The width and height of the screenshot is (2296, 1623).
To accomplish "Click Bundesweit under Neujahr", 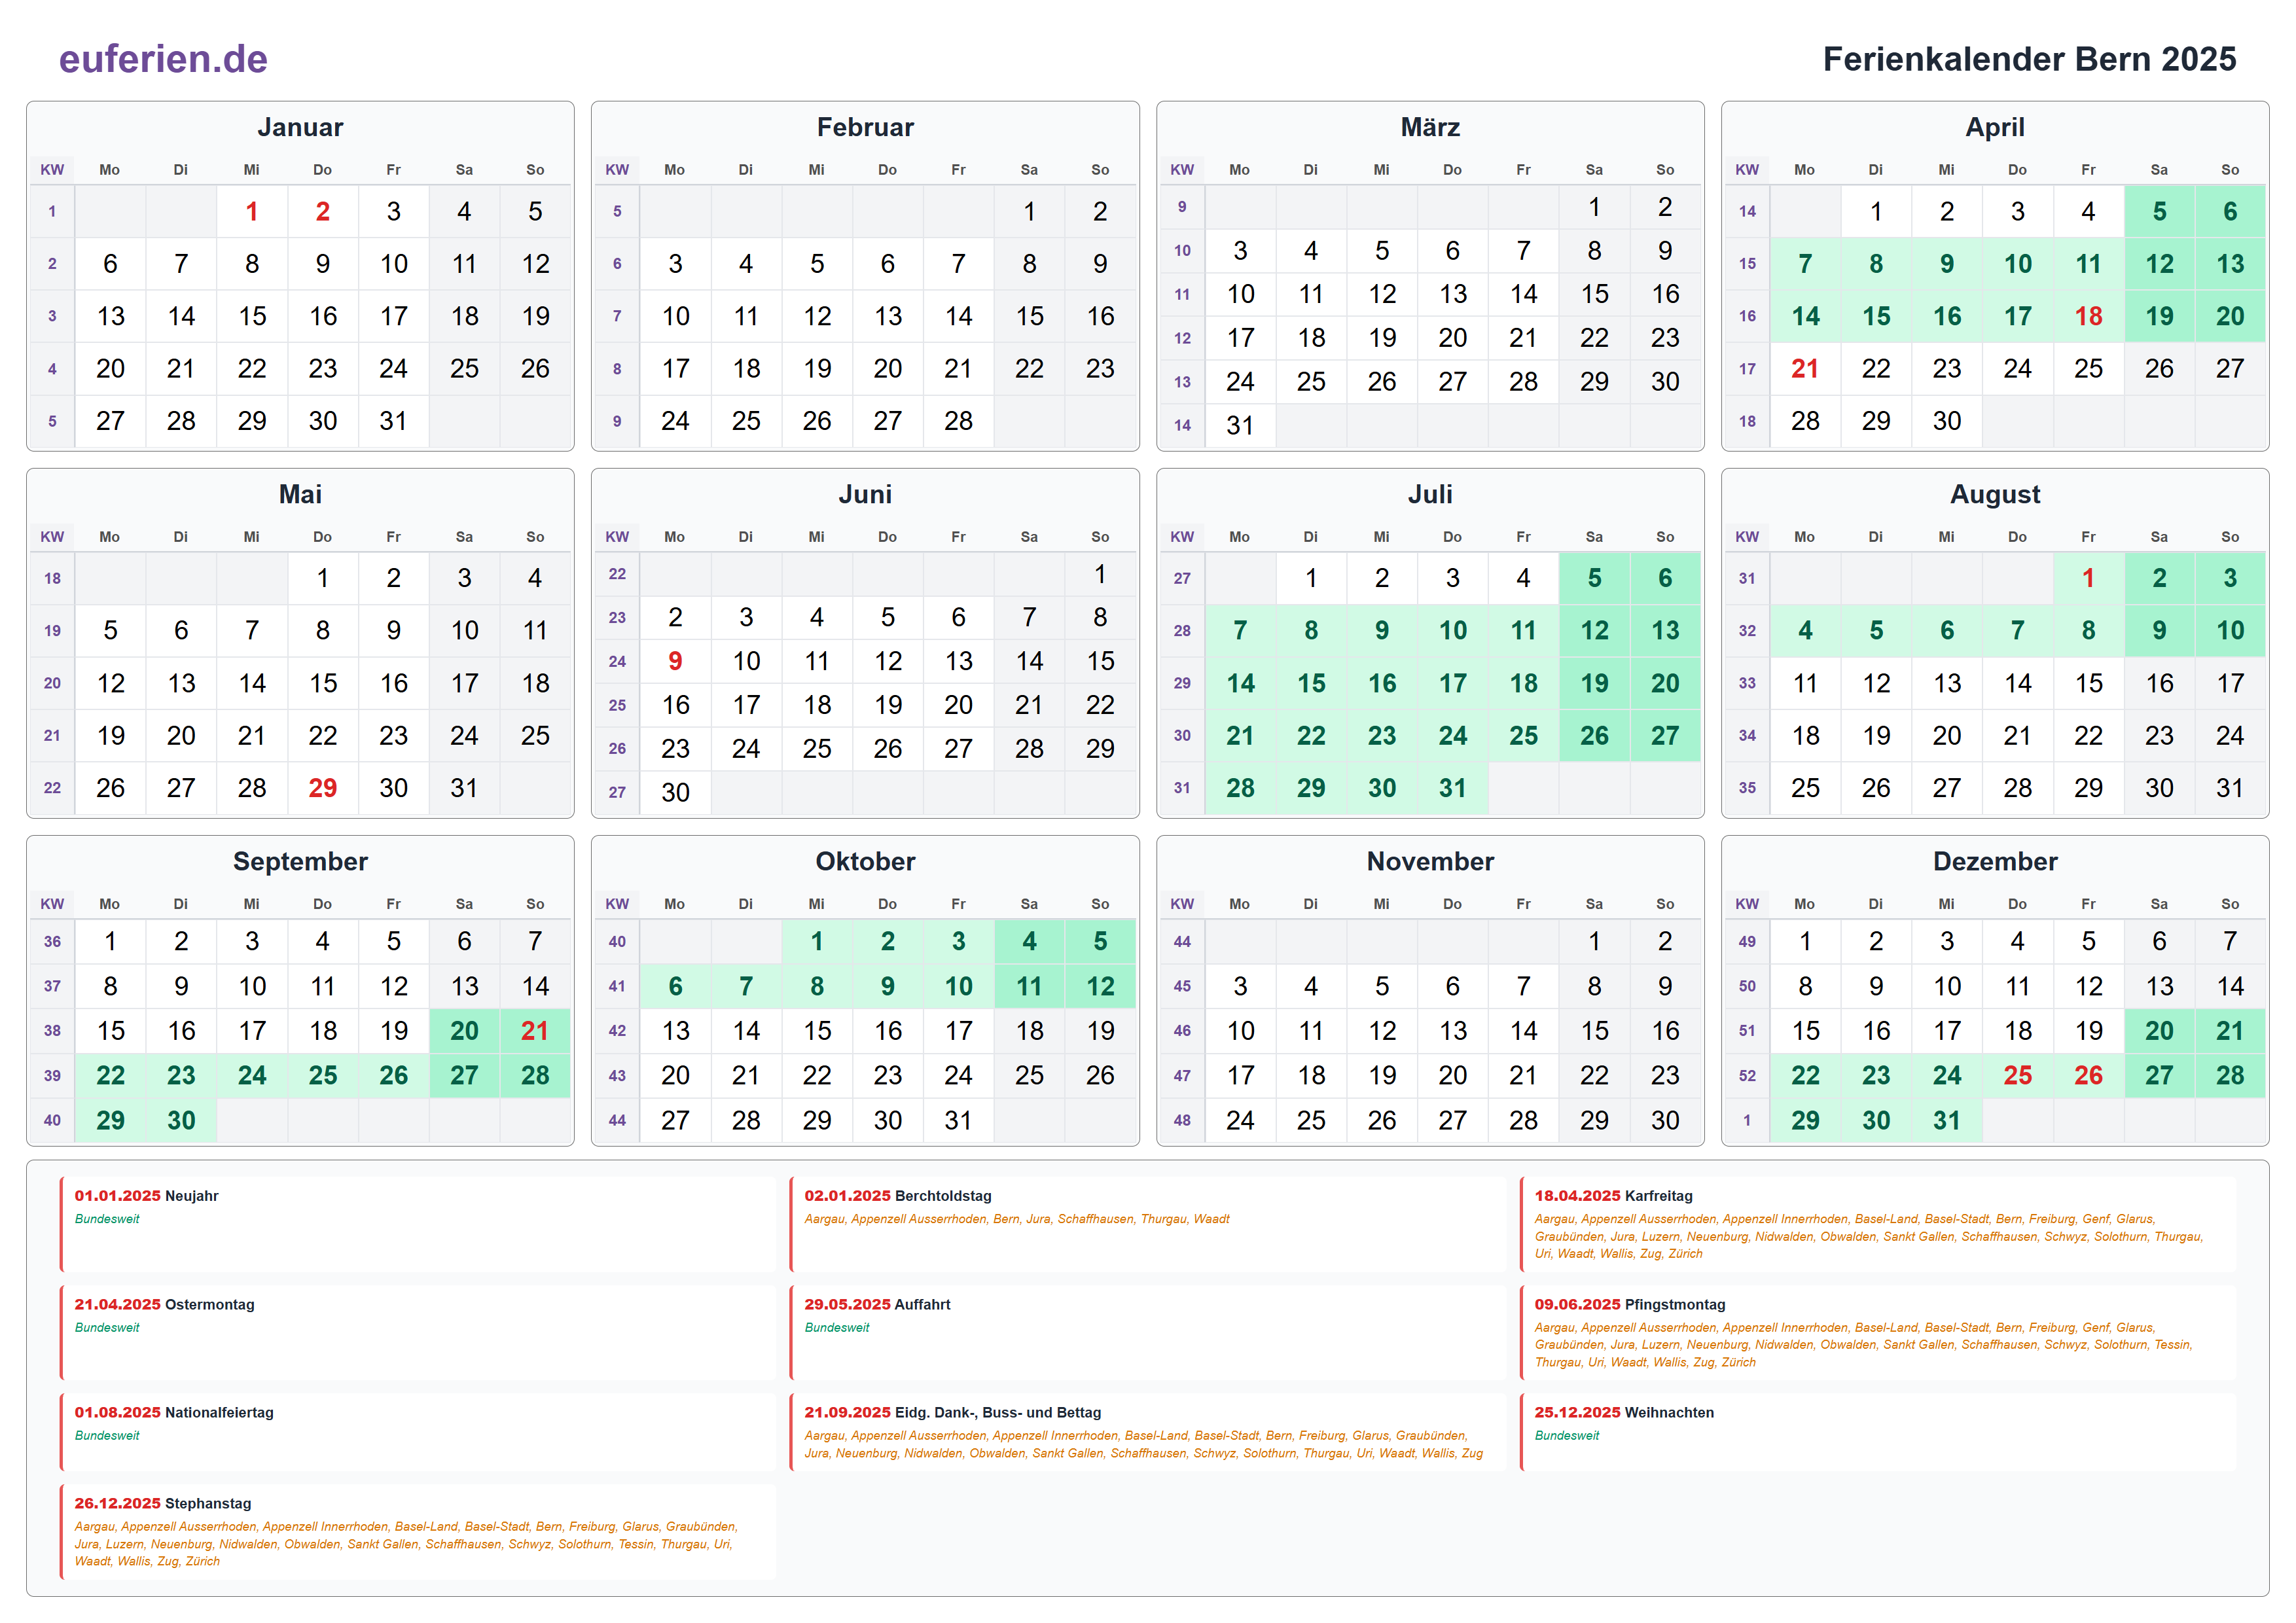I will [107, 1219].
